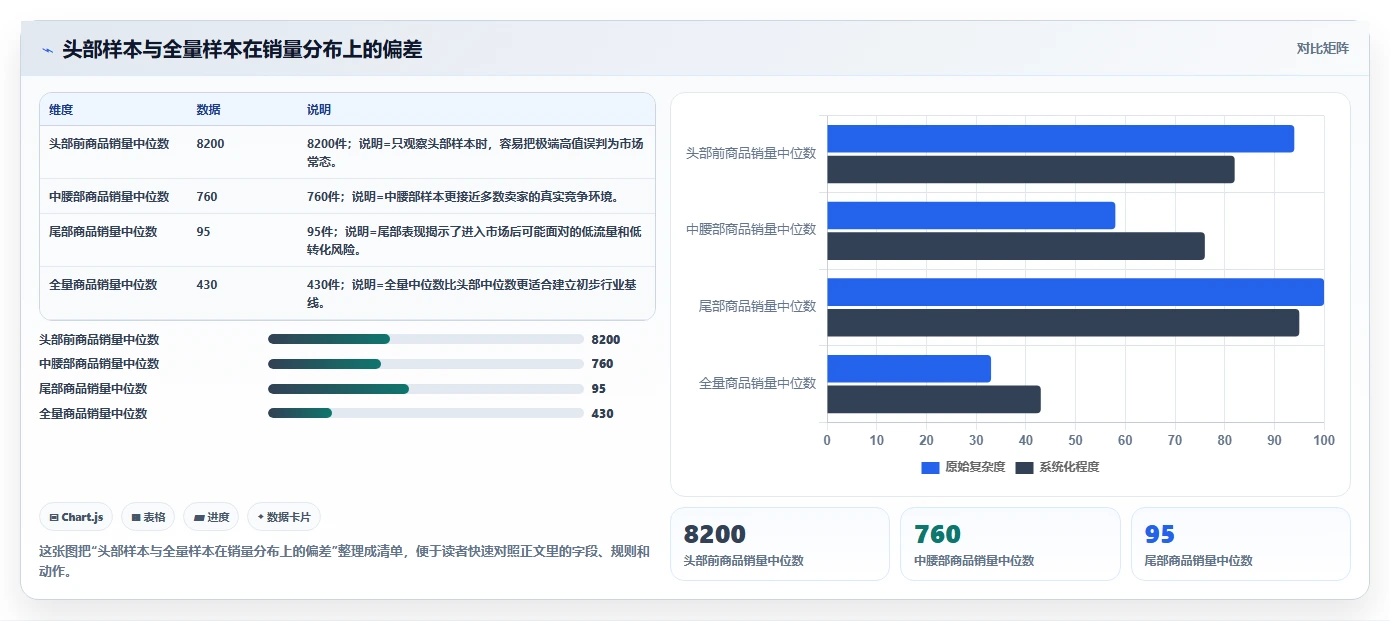Click the 进度 tag chip
This screenshot has height=621, width=1390.
[211, 517]
